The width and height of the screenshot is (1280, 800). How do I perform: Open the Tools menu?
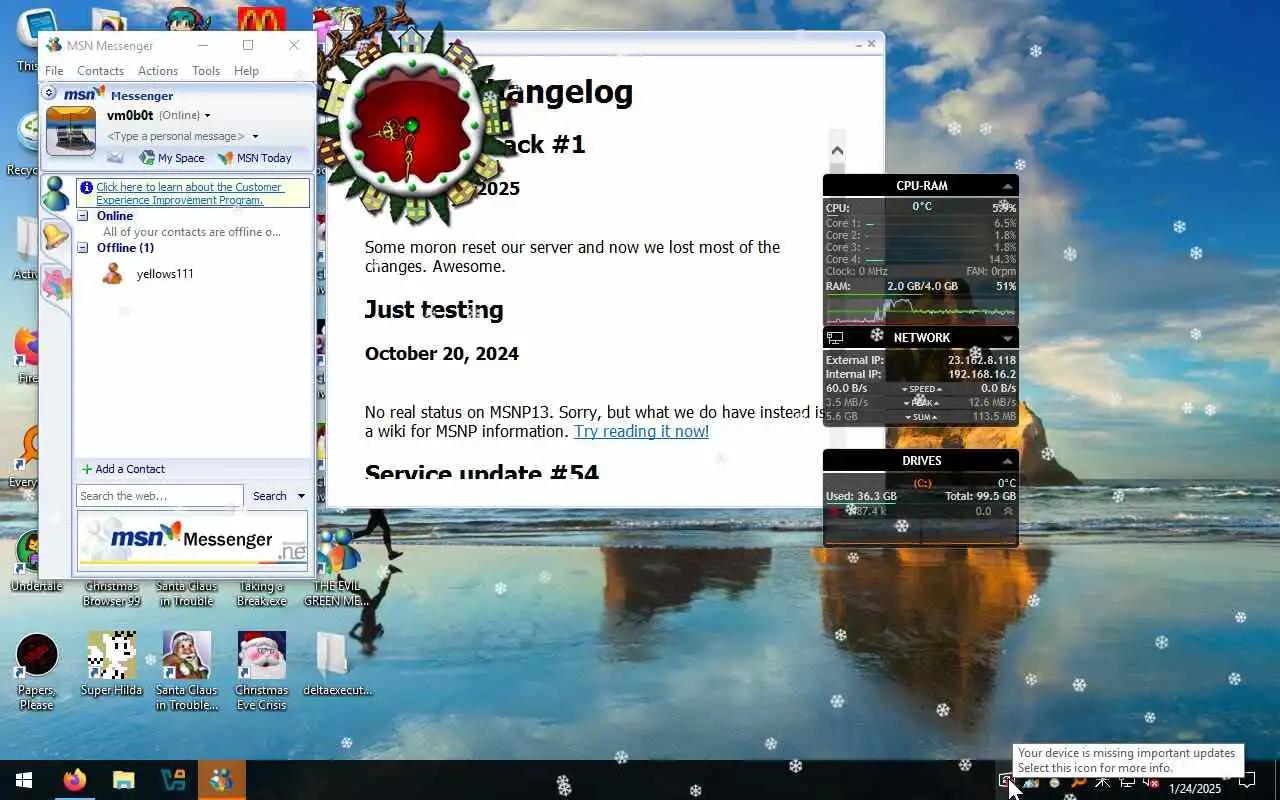[x=206, y=71]
